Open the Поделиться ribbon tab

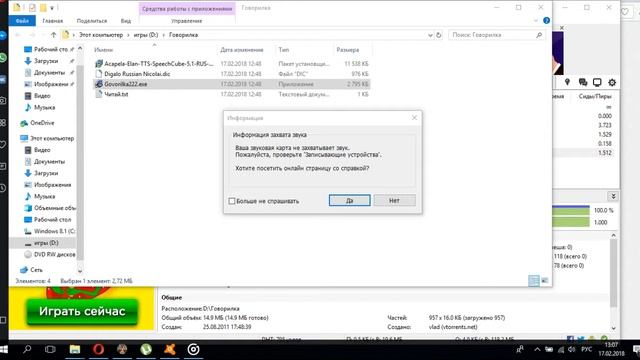(x=92, y=21)
